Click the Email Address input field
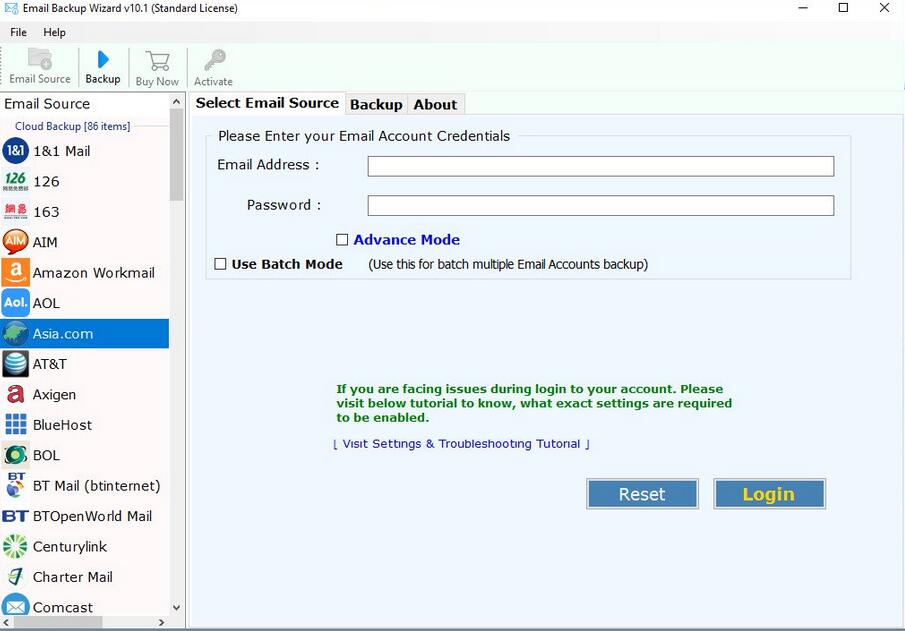The image size is (905, 631). tap(600, 166)
